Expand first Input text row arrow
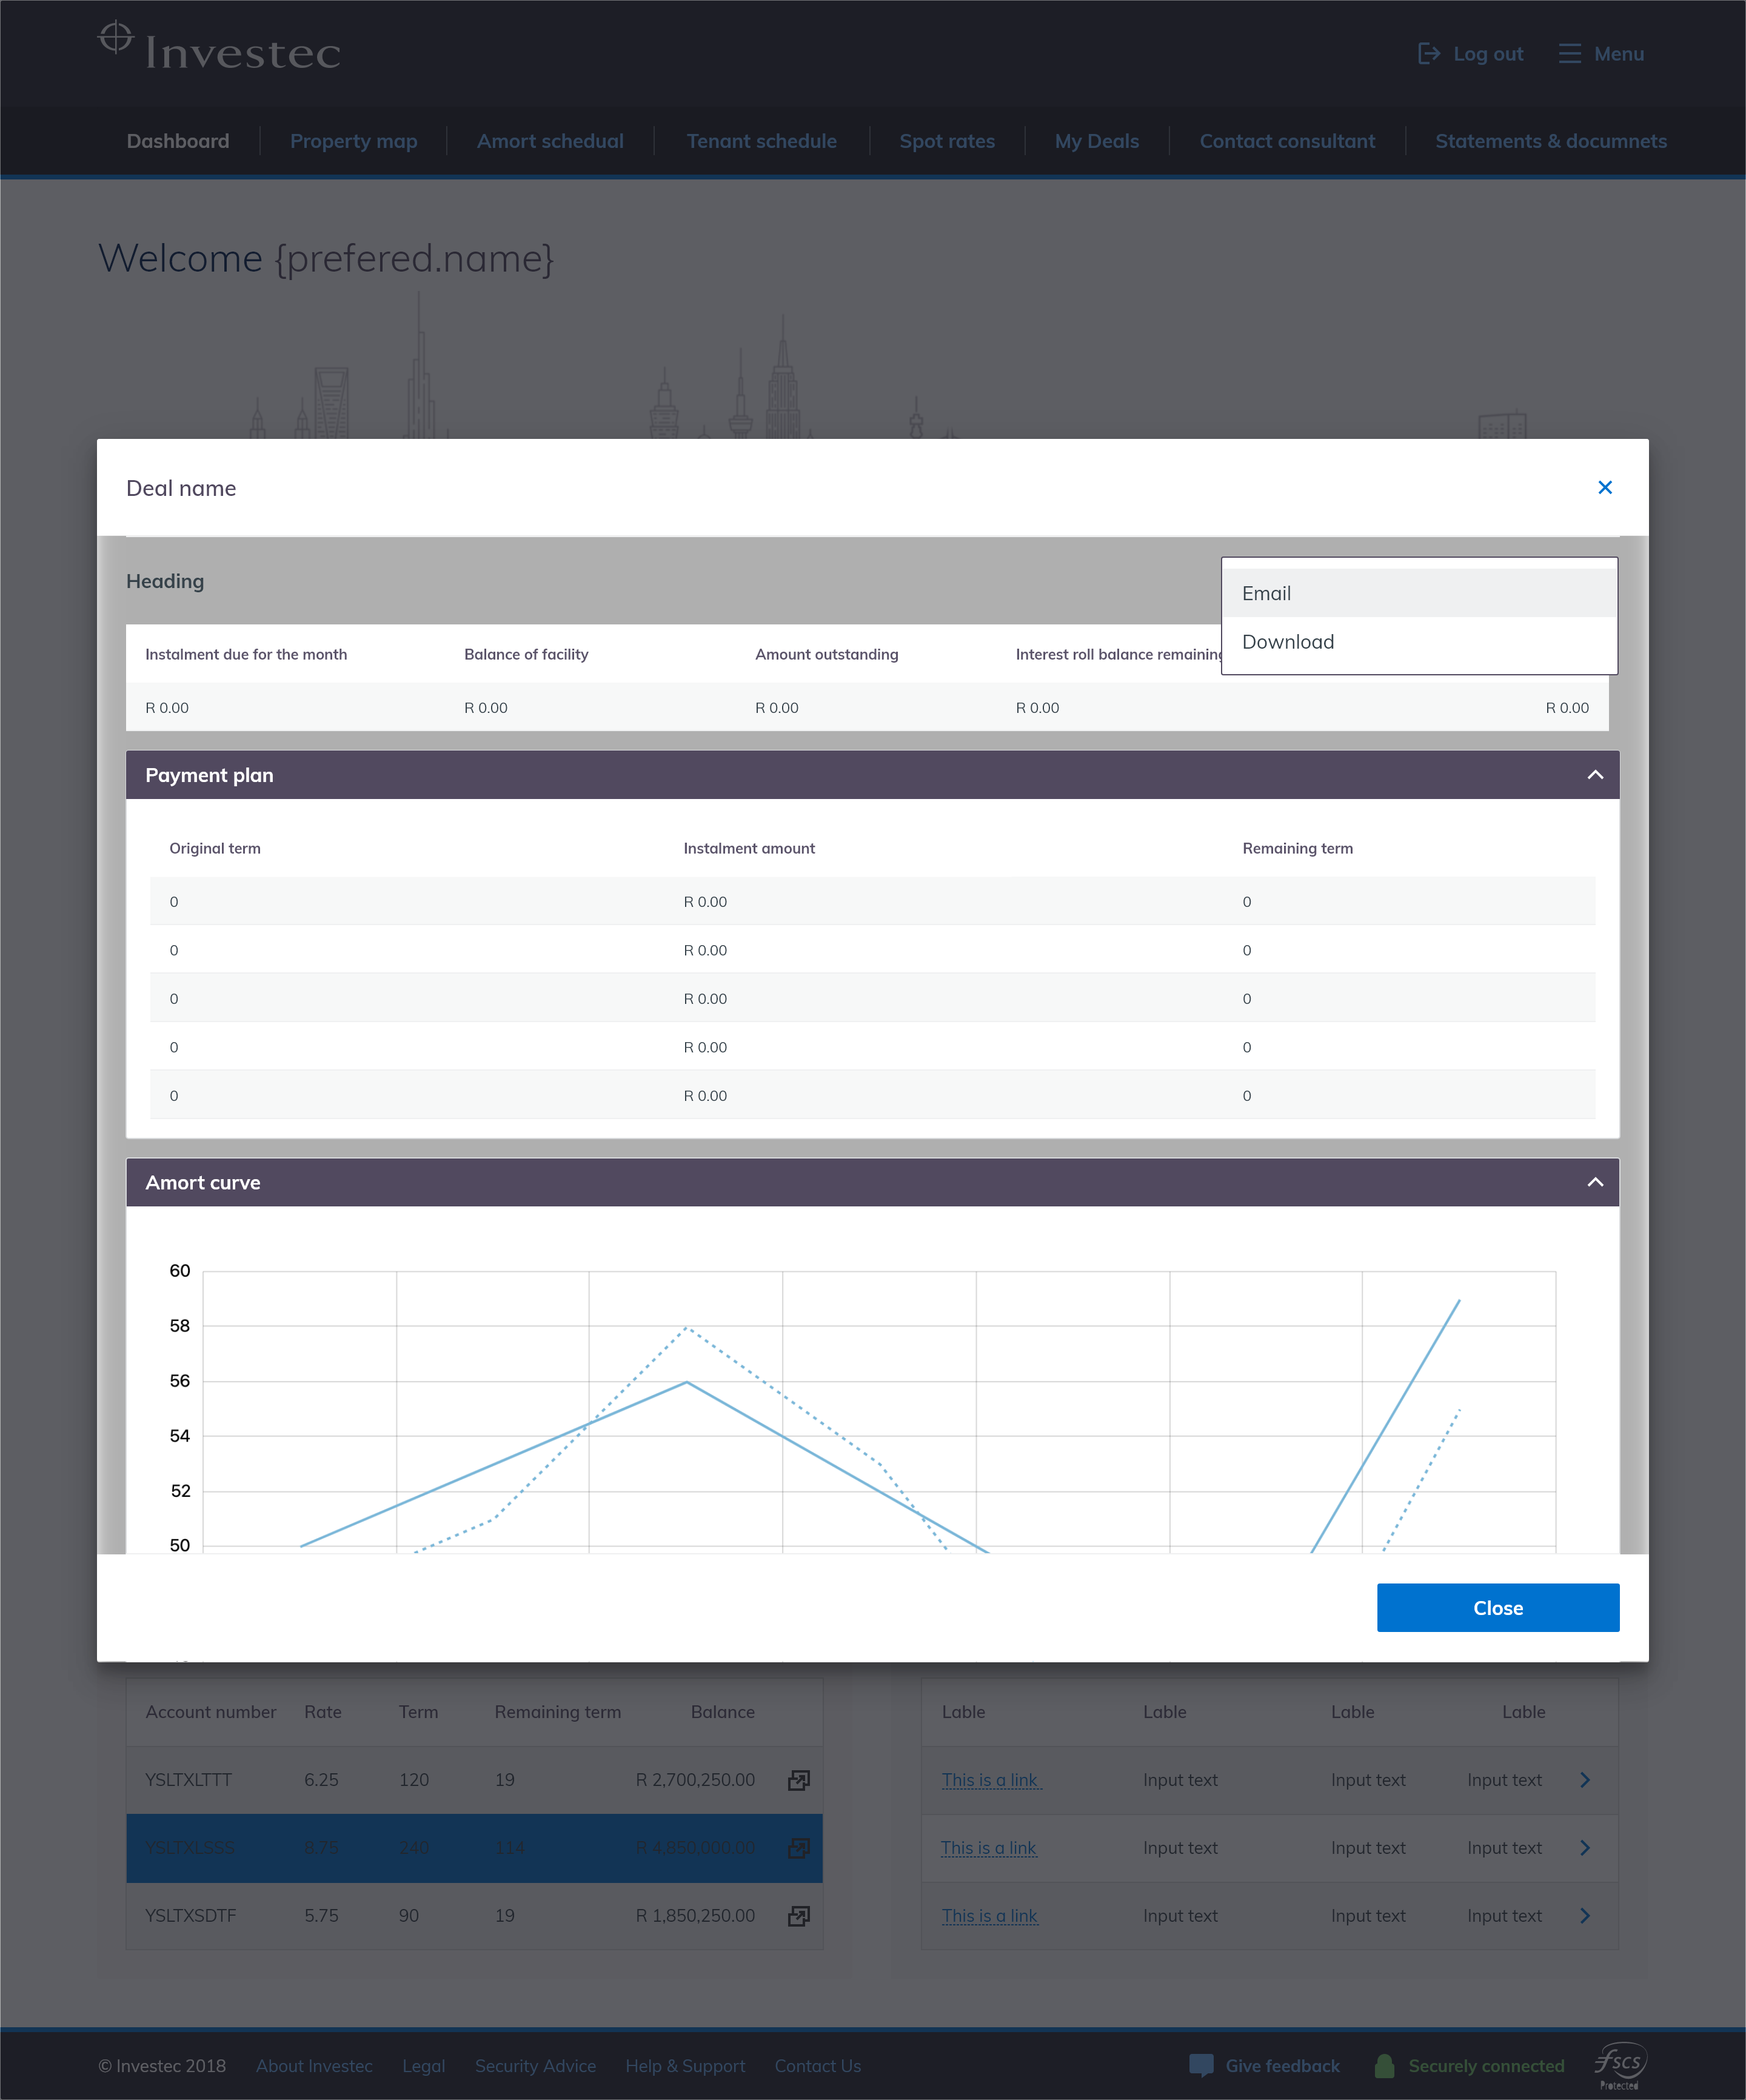Viewport: 1746px width, 2100px height. [1585, 1780]
